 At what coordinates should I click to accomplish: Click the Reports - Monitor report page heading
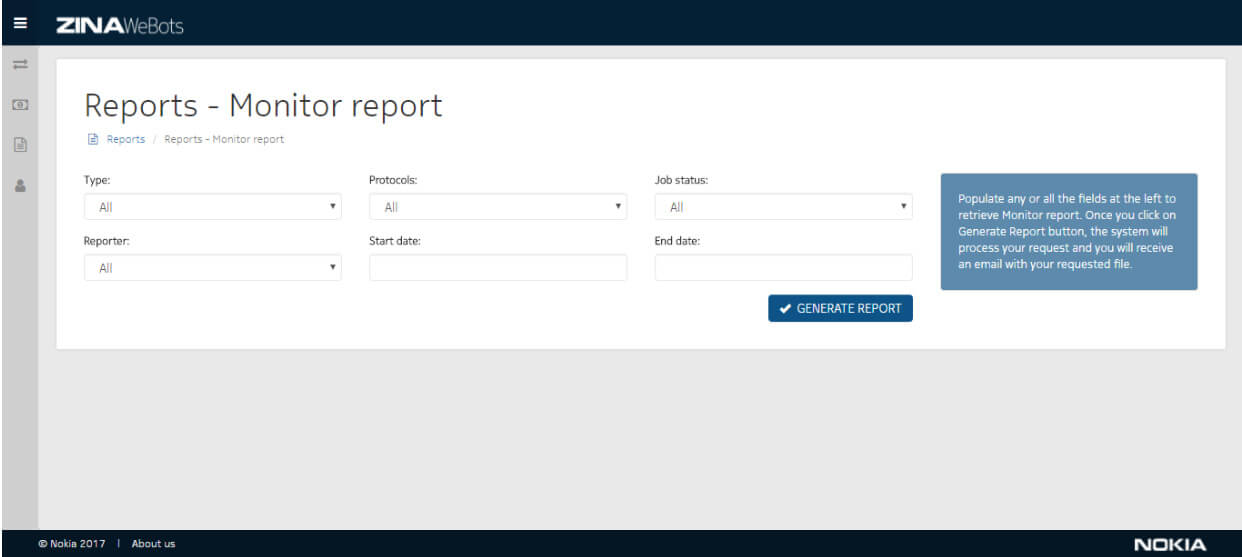(263, 106)
